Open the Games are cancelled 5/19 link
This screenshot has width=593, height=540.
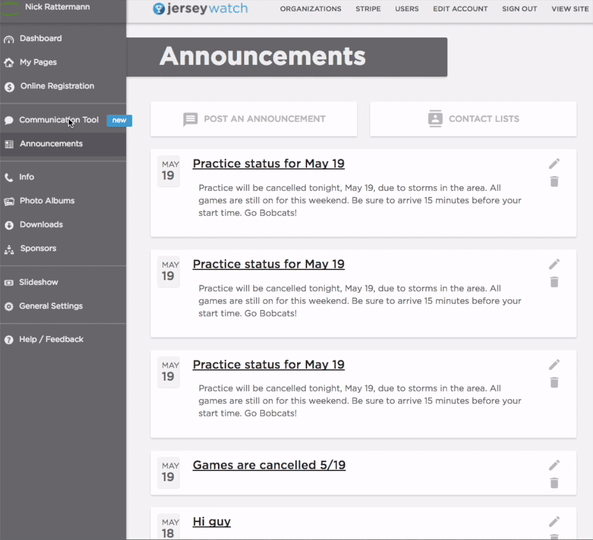269,465
